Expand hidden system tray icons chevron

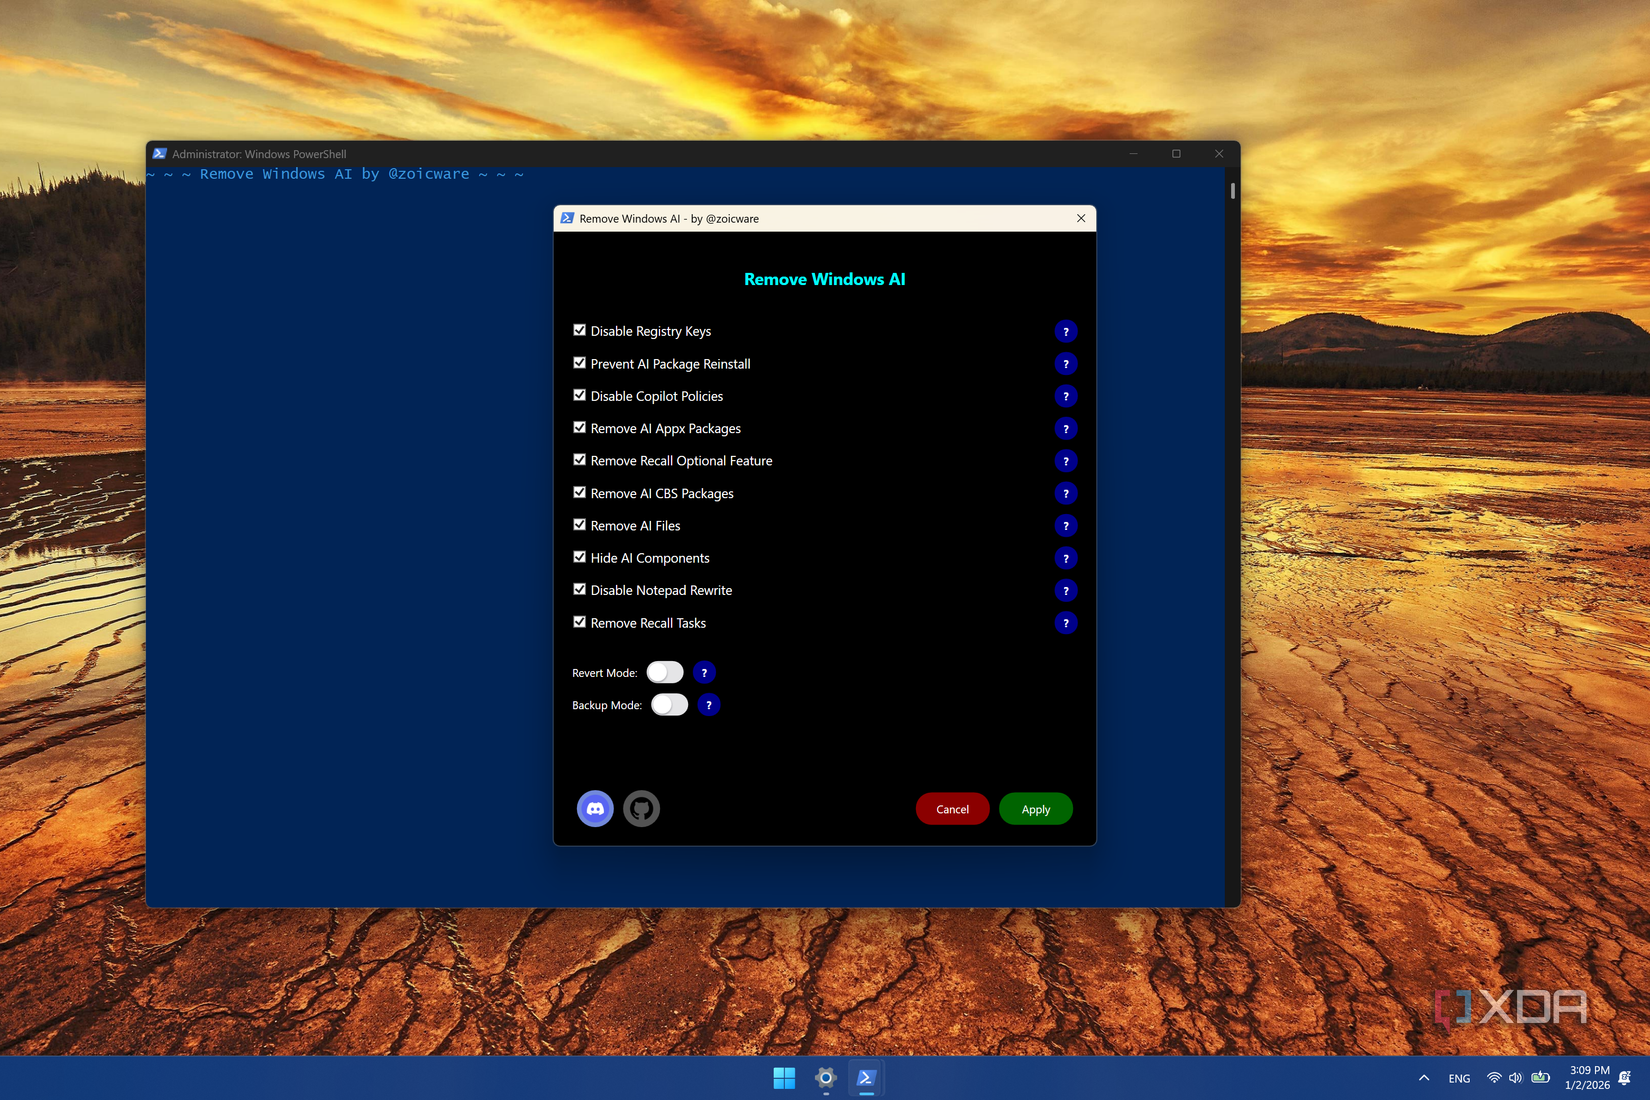coord(1423,1078)
